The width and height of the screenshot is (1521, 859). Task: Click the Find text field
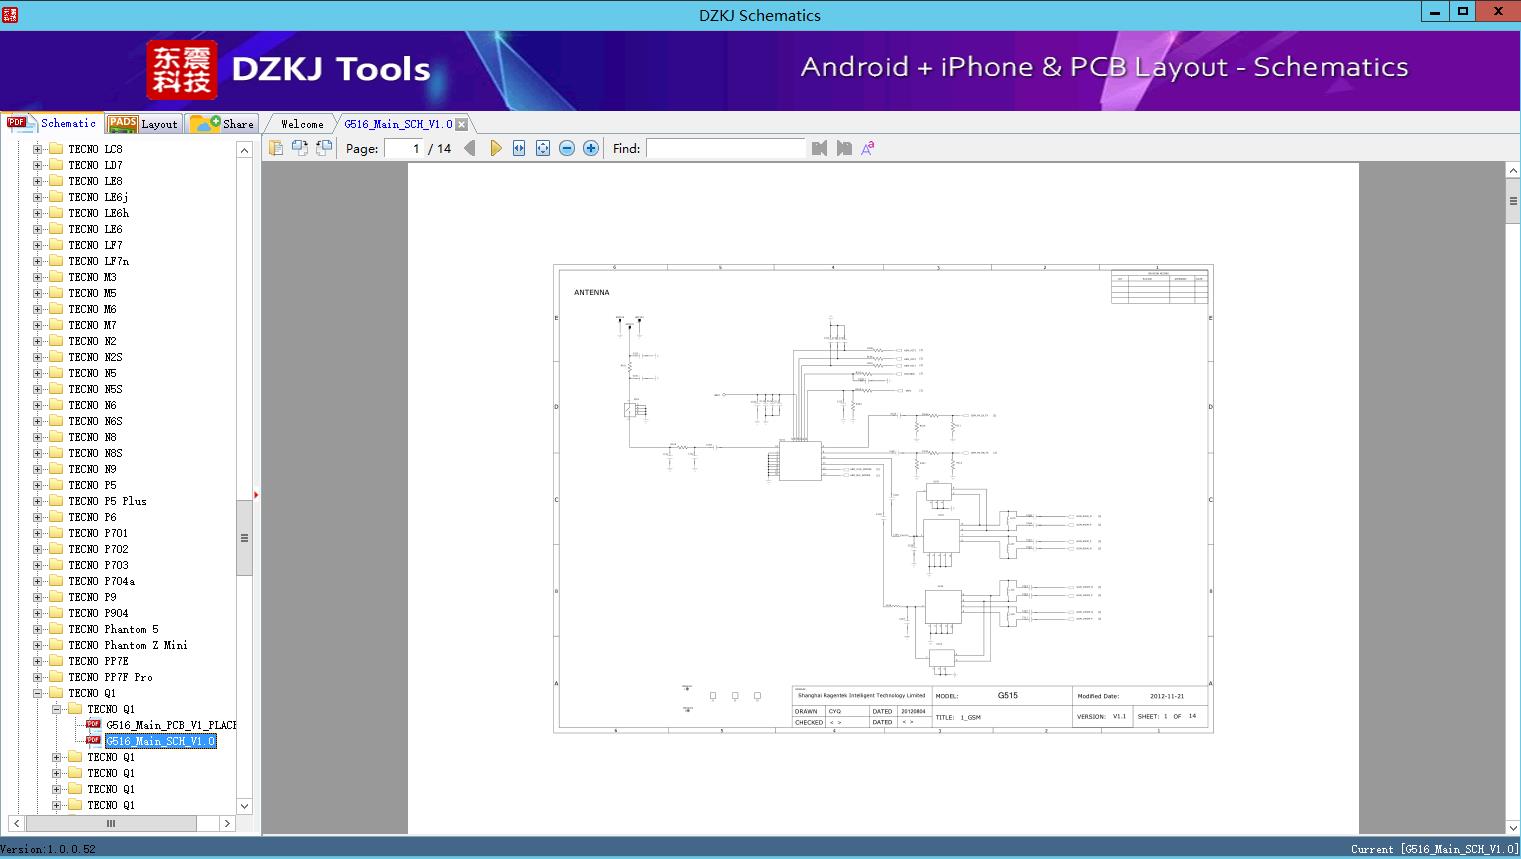coord(725,148)
